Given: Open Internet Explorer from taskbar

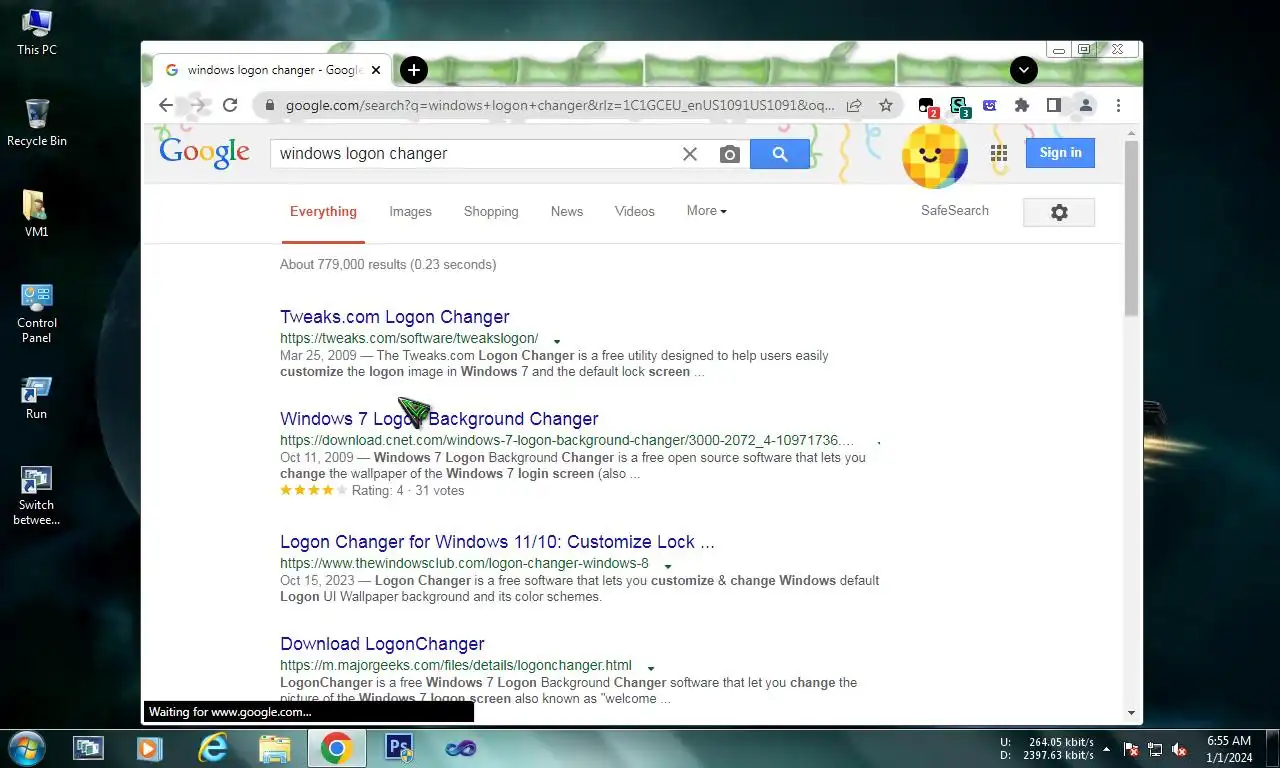Looking at the screenshot, I should pos(213,747).
